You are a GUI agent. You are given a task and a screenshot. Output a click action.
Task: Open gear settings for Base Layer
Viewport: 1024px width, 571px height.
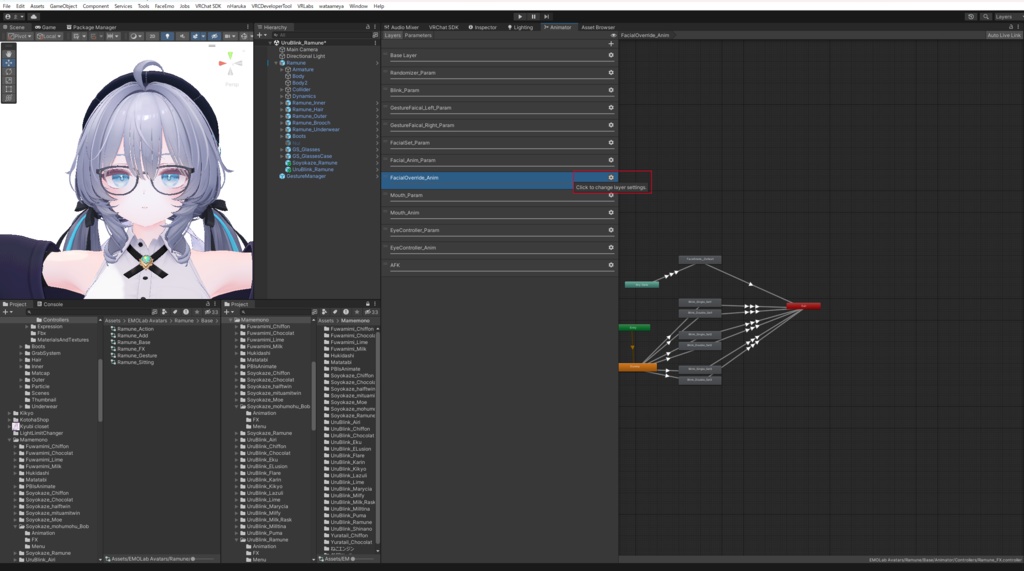coord(611,55)
